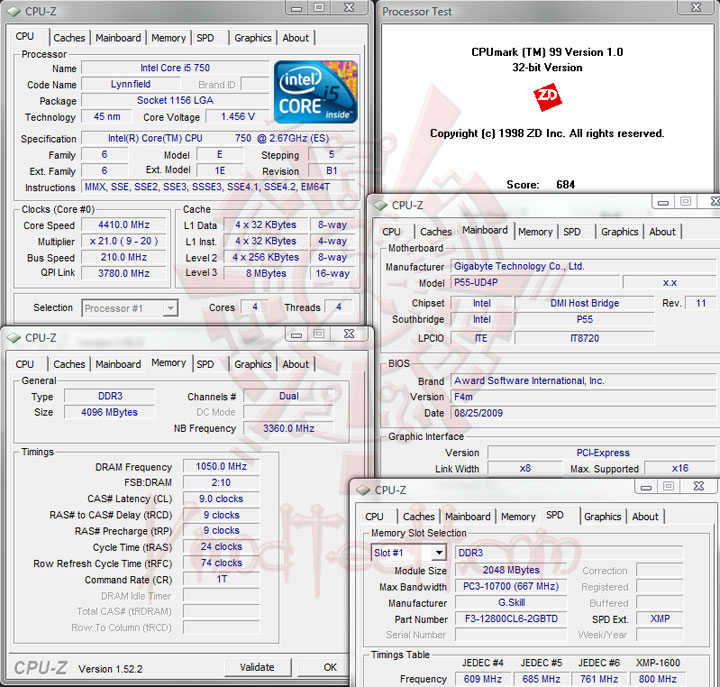The image size is (720, 687).
Task: Select Caches tab in SPD CPU-Z window
Action: tap(419, 517)
